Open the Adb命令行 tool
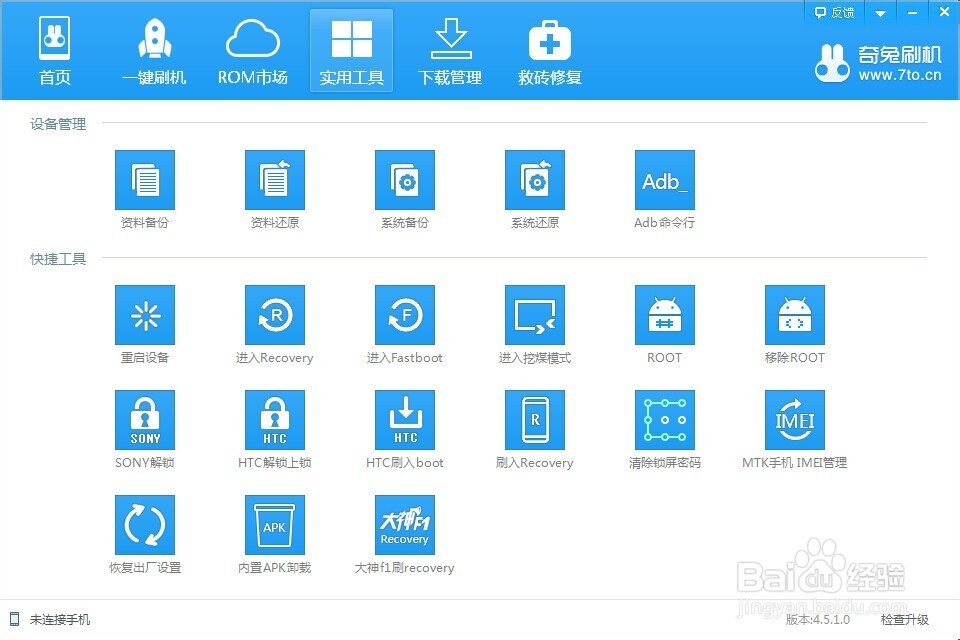 [665, 180]
